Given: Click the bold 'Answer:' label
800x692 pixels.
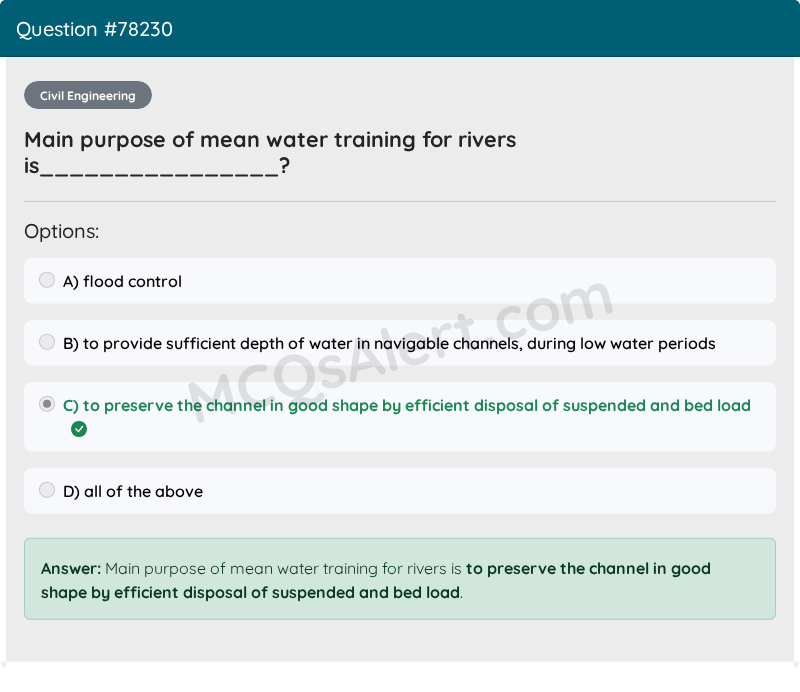Looking at the screenshot, I should tap(71, 569).
